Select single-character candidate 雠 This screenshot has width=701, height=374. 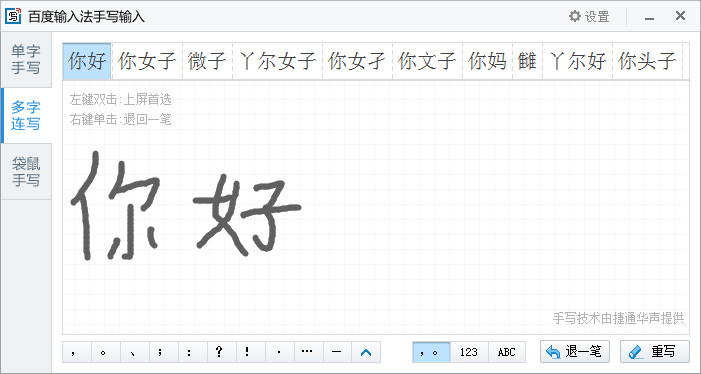coord(527,61)
